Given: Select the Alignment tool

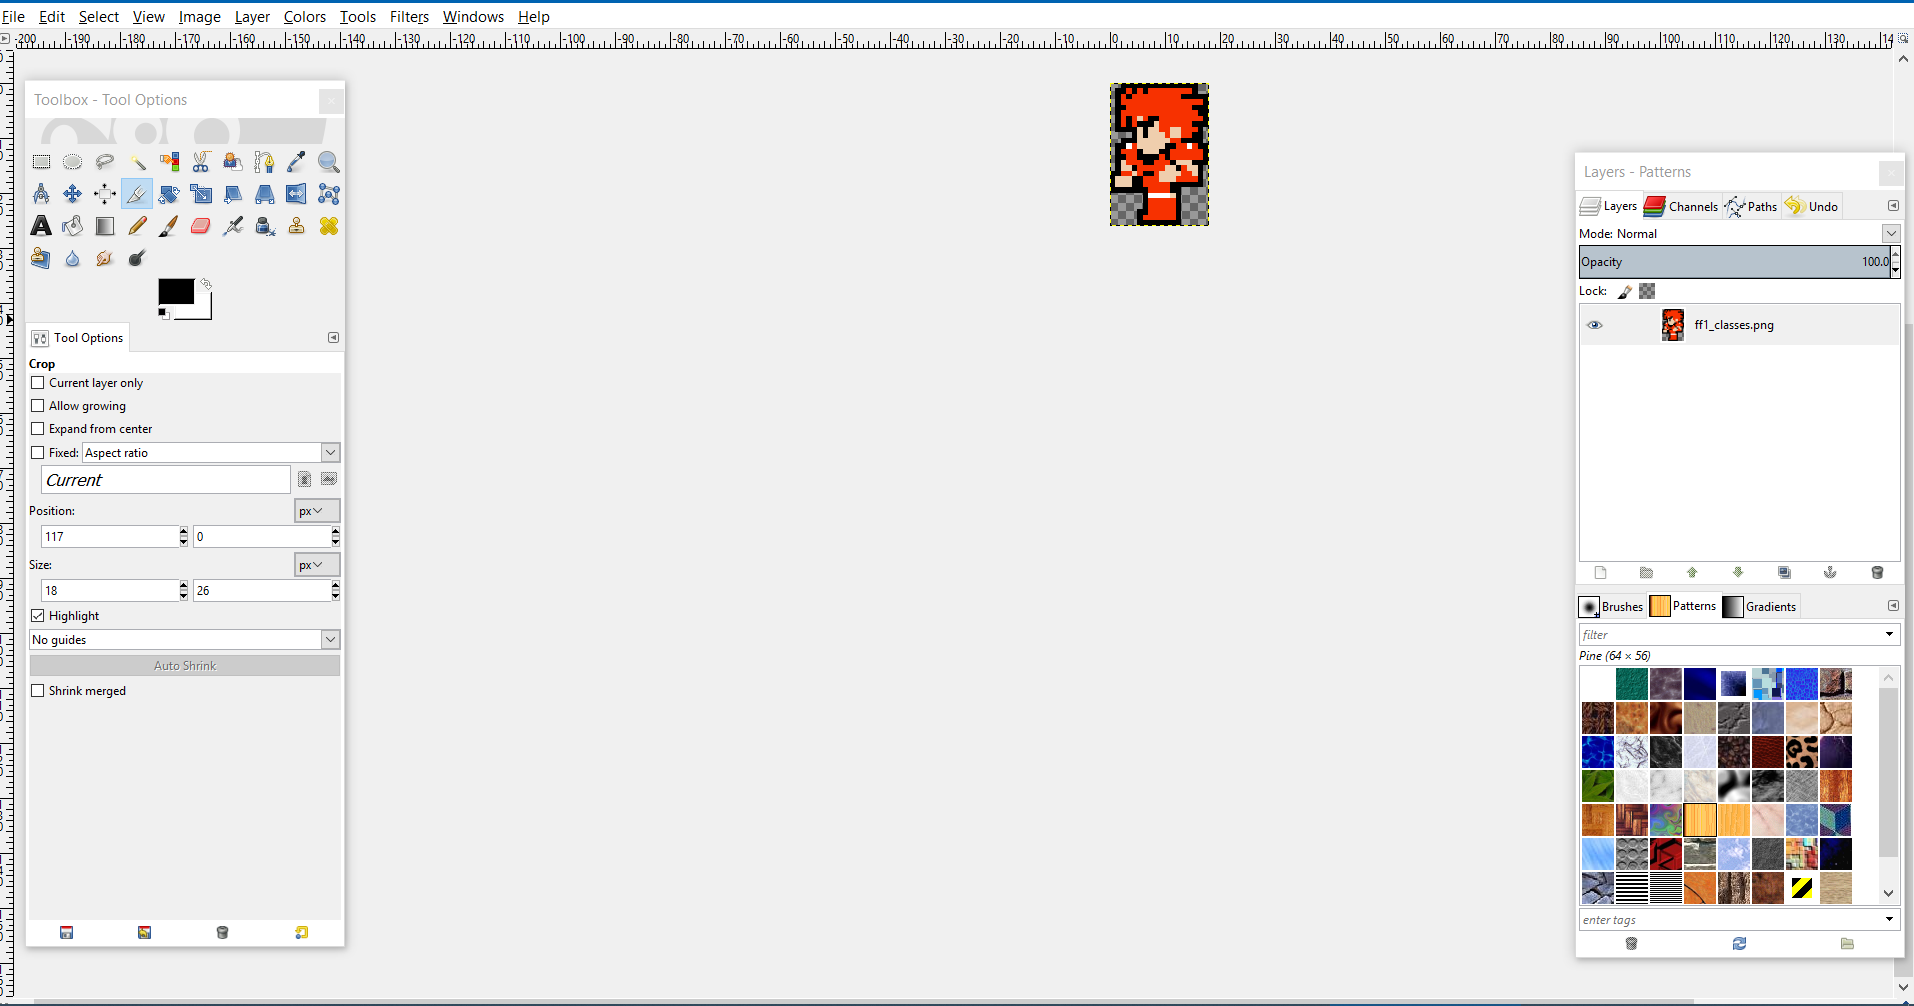Looking at the screenshot, I should 105,194.
